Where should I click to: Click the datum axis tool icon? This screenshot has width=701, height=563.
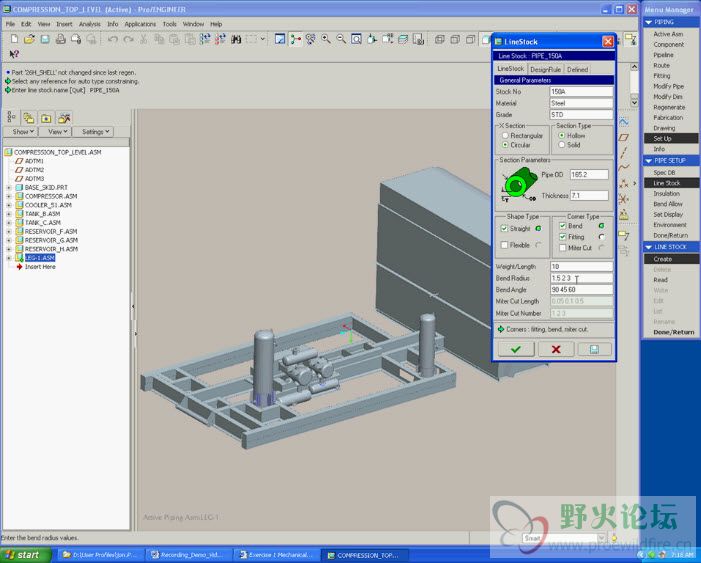pyautogui.click(x=624, y=152)
